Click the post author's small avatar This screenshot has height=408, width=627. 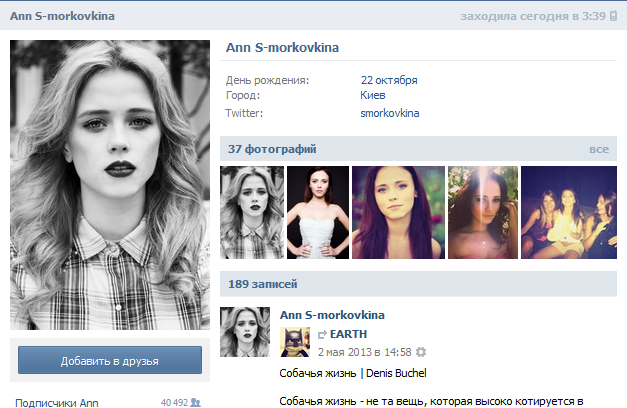tap(245, 332)
